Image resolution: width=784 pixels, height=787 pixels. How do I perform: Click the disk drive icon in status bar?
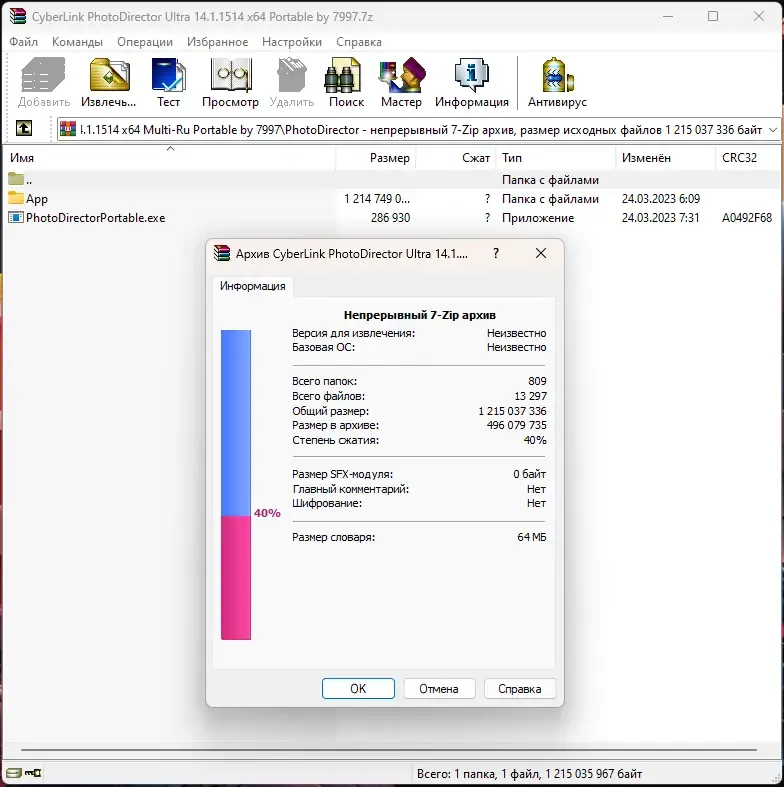point(14,772)
